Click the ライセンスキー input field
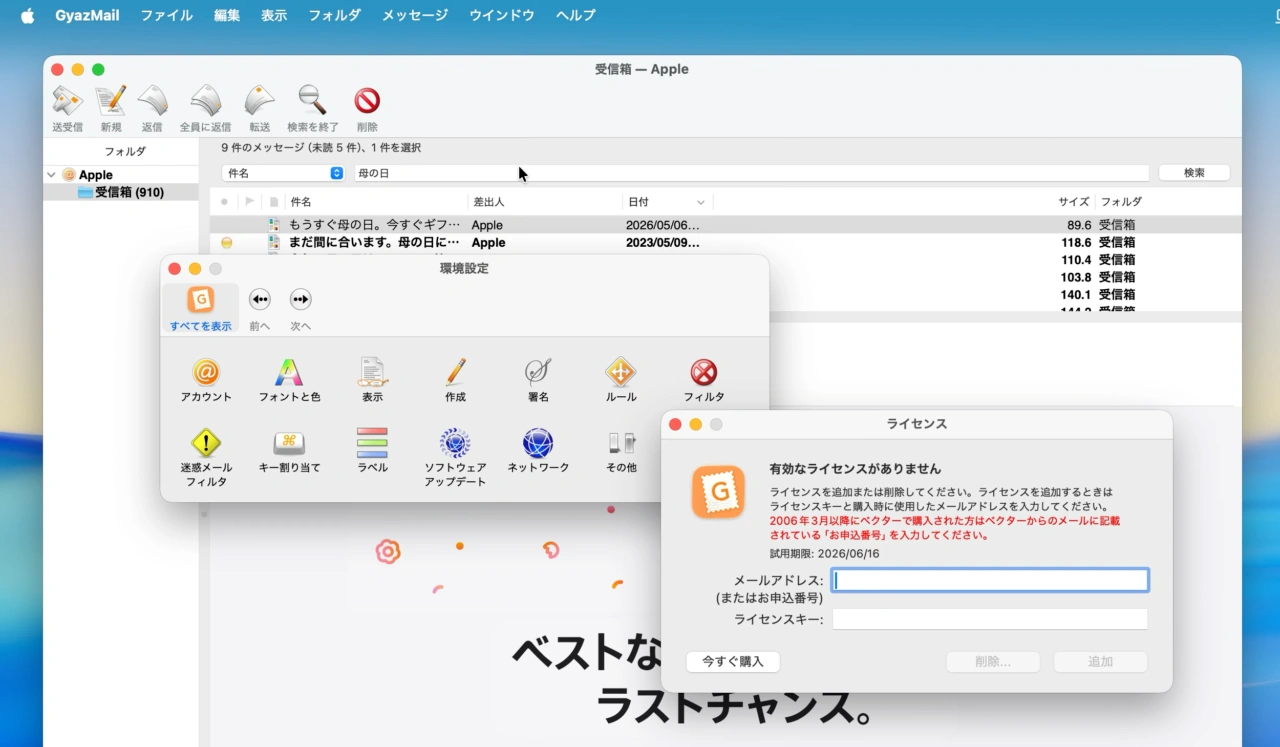1280x747 pixels. pyautogui.click(x=990, y=620)
